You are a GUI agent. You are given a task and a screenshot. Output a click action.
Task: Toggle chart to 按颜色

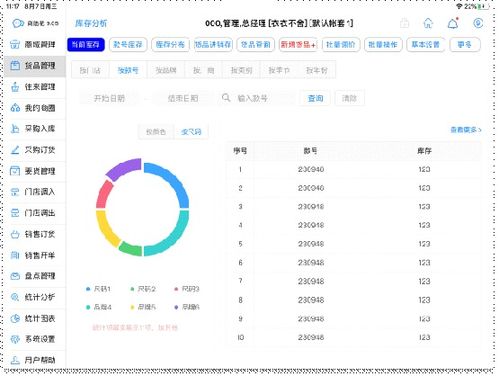coord(156,132)
